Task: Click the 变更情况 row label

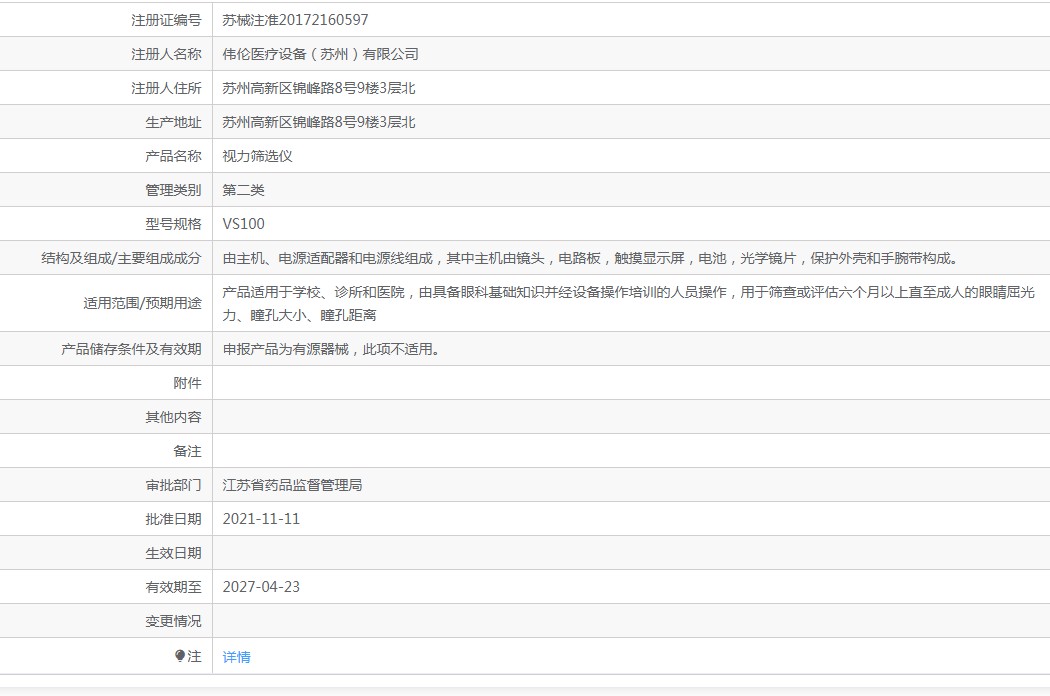Action: click(173, 621)
